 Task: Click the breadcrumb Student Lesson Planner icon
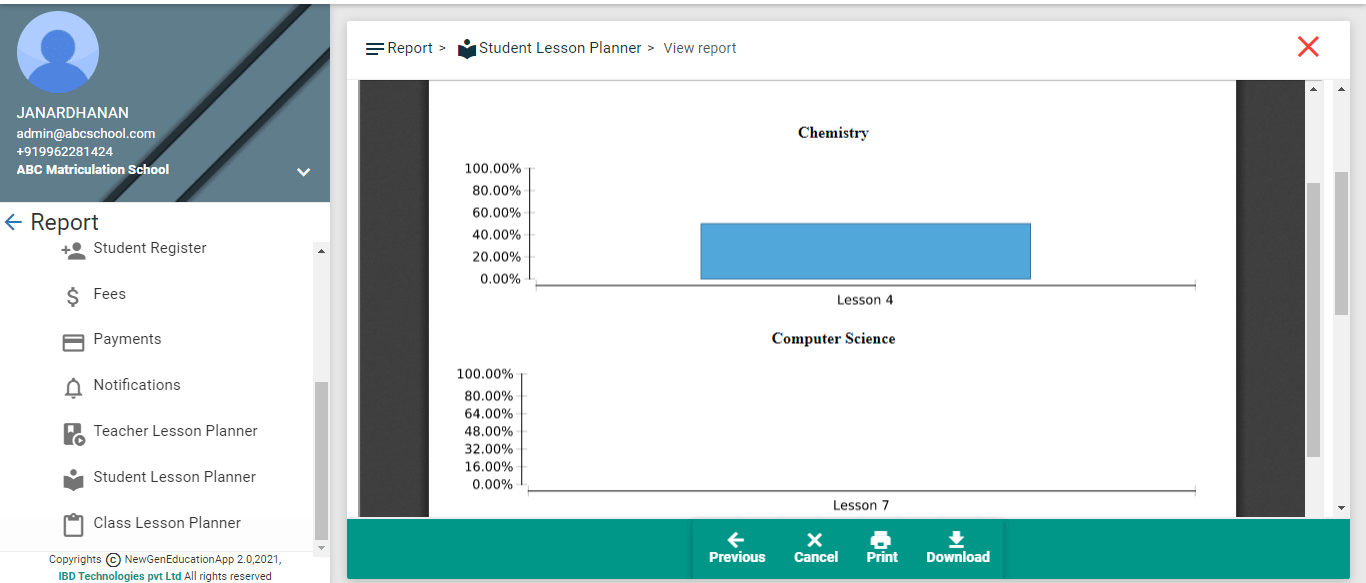(467, 49)
